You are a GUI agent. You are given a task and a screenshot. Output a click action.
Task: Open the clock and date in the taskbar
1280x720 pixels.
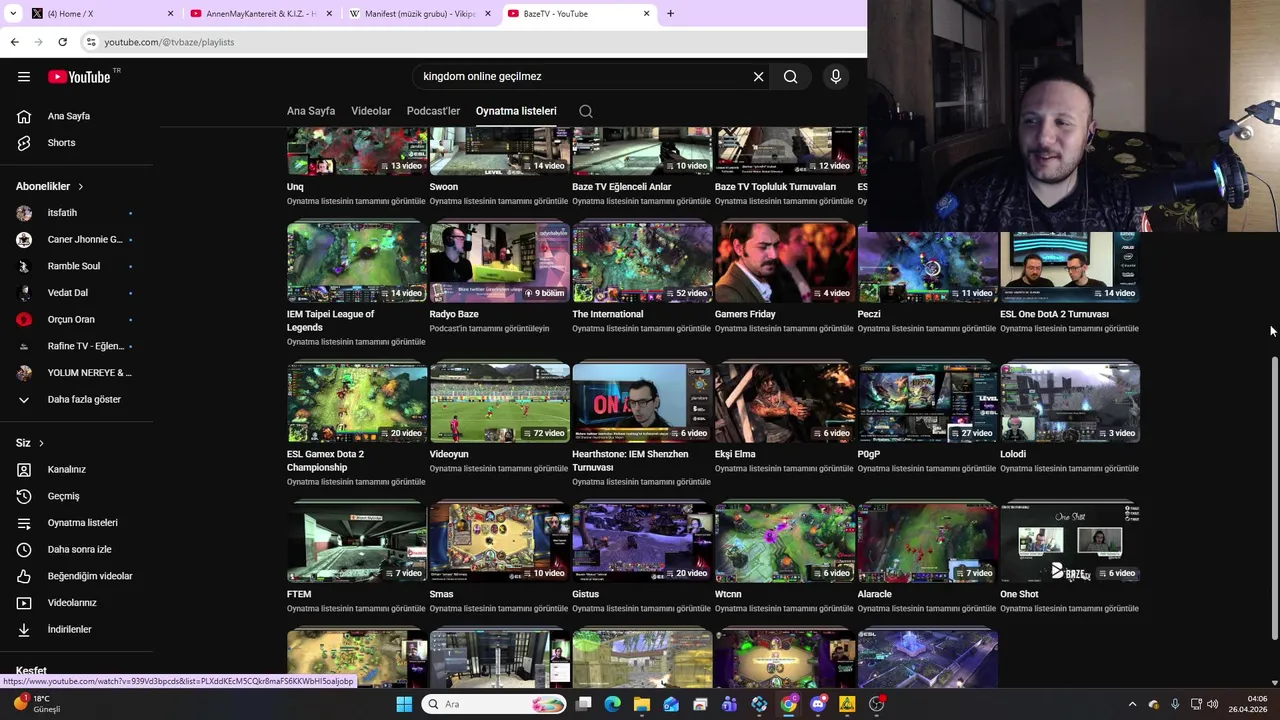click(x=1248, y=704)
